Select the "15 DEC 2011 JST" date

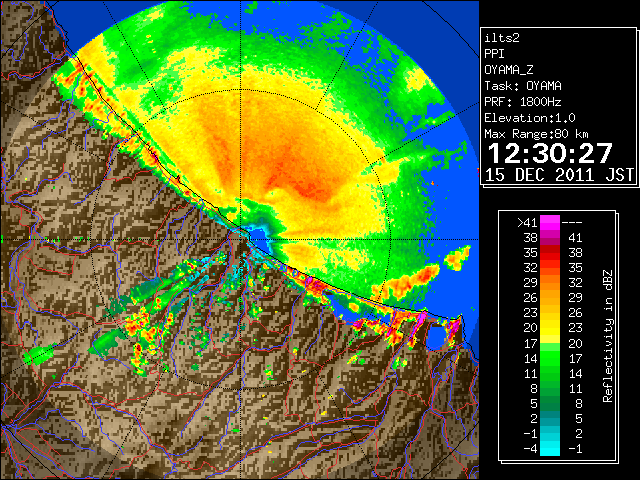click(x=559, y=175)
